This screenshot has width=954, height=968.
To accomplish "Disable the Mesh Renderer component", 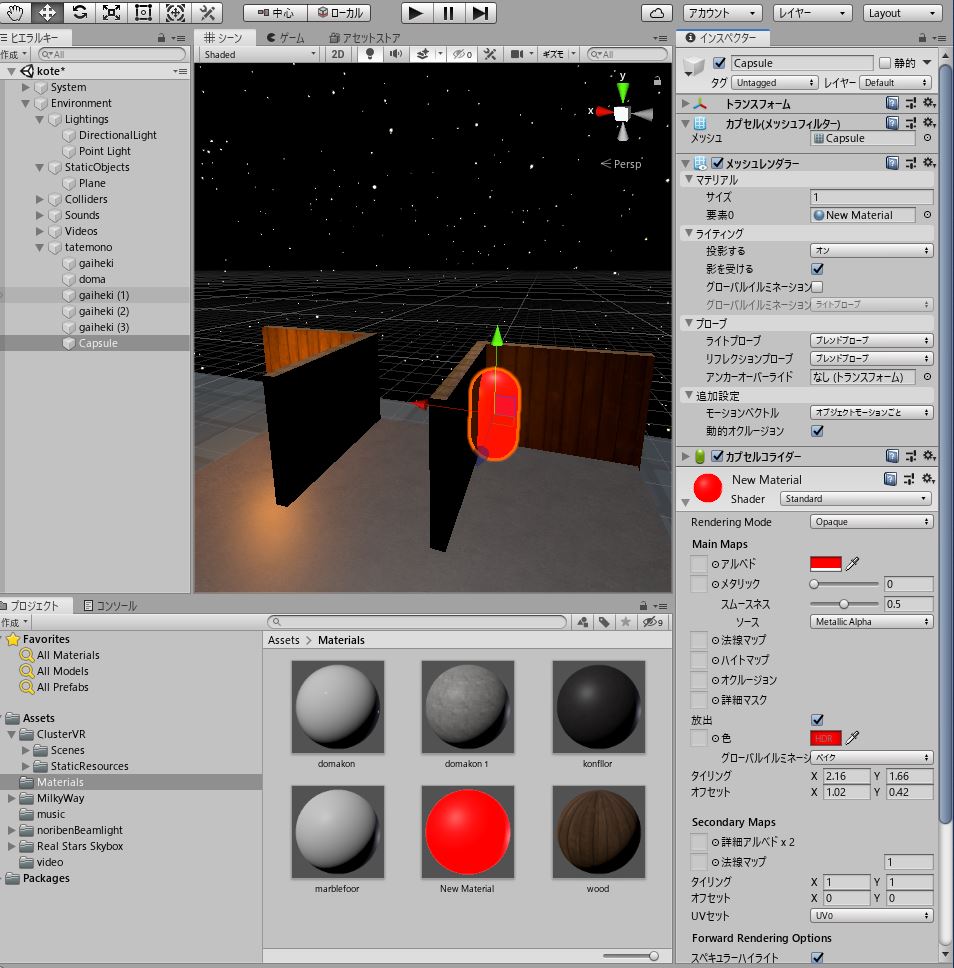I will [718, 163].
